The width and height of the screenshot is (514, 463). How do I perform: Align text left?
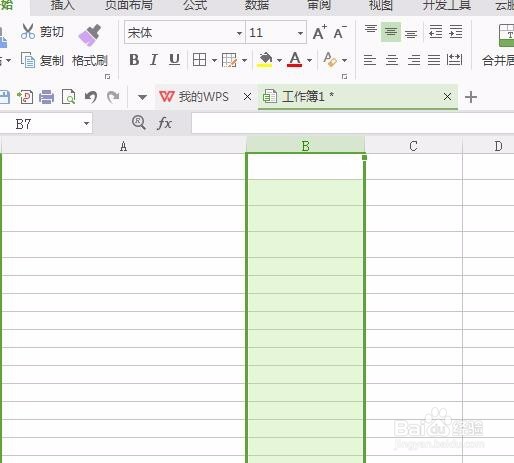(x=370, y=60)
